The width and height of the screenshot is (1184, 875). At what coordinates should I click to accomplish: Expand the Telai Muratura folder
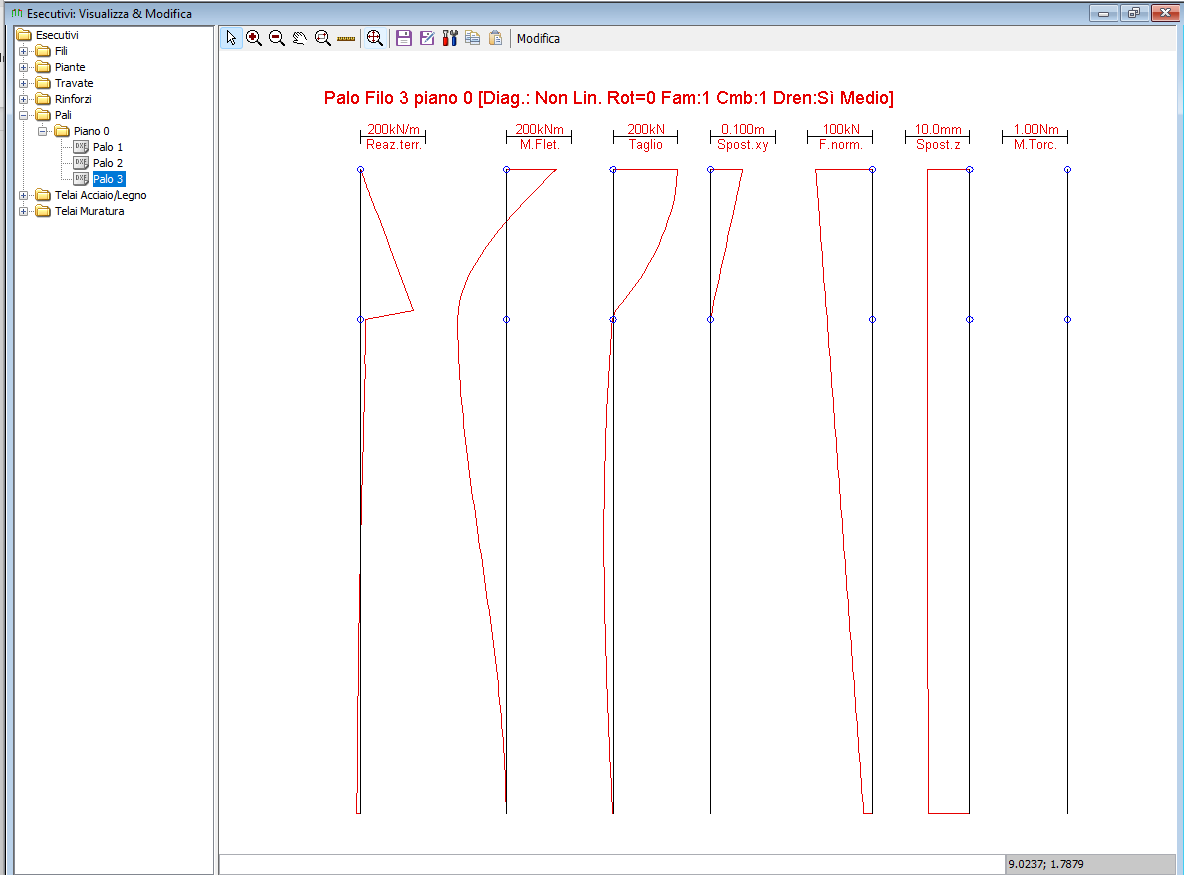[23, 211]
